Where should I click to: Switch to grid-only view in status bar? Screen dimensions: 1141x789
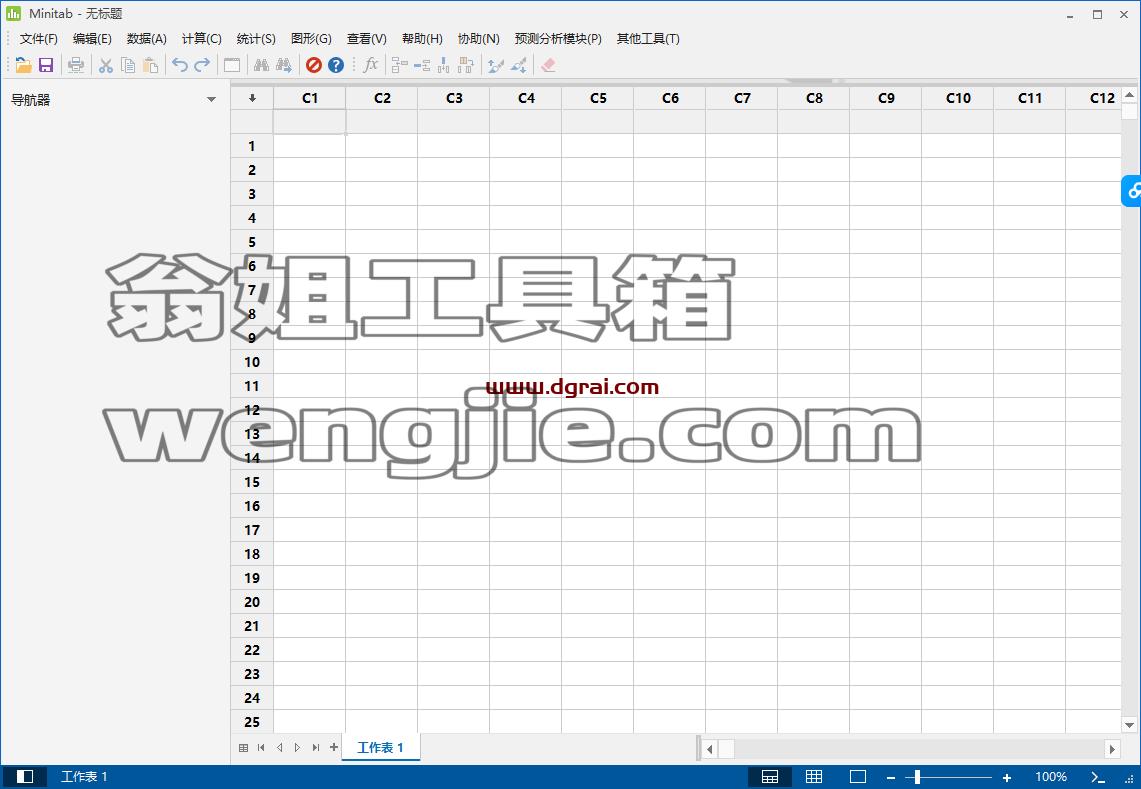point(814,777)
